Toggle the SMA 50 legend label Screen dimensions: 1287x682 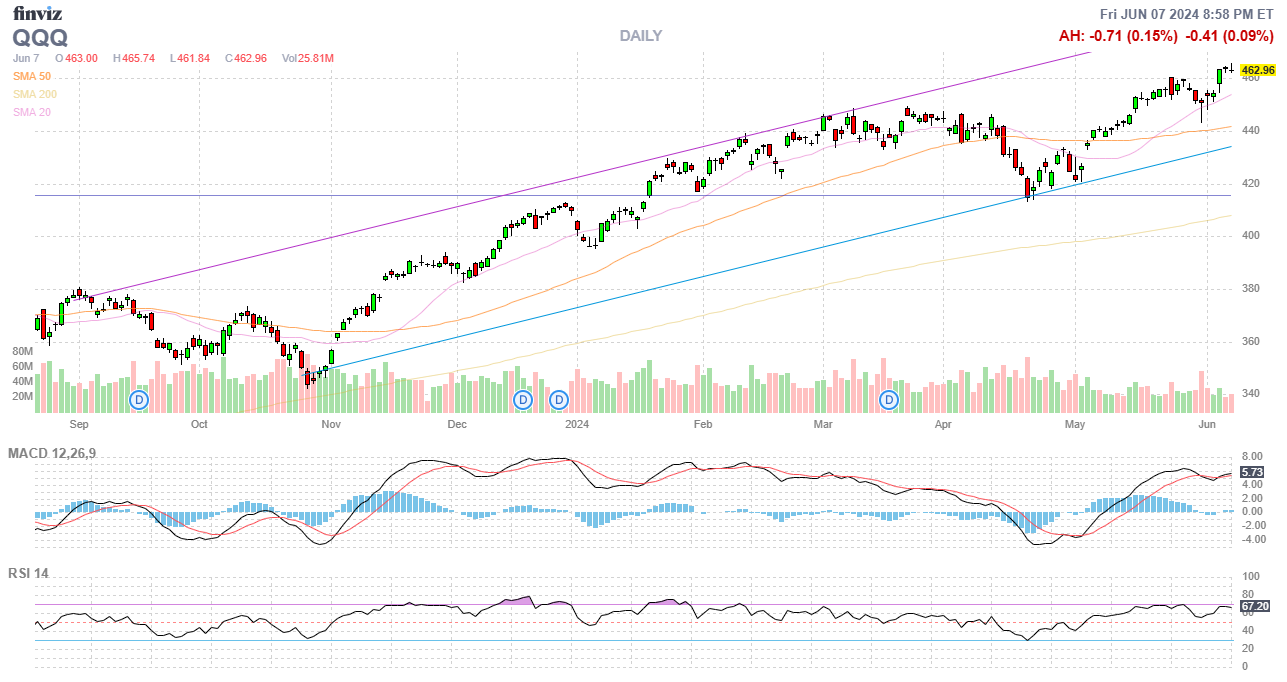(32, 76)
